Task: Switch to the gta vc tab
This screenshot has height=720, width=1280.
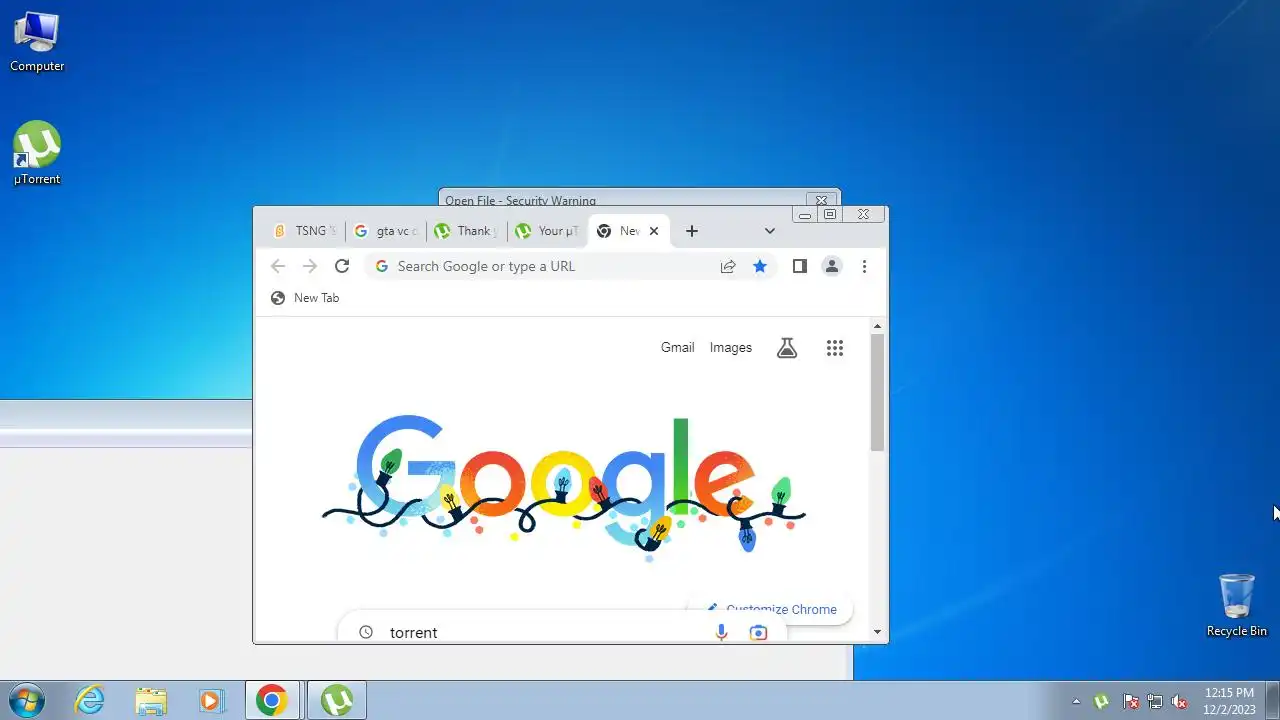Action: (x=386, y=231)
